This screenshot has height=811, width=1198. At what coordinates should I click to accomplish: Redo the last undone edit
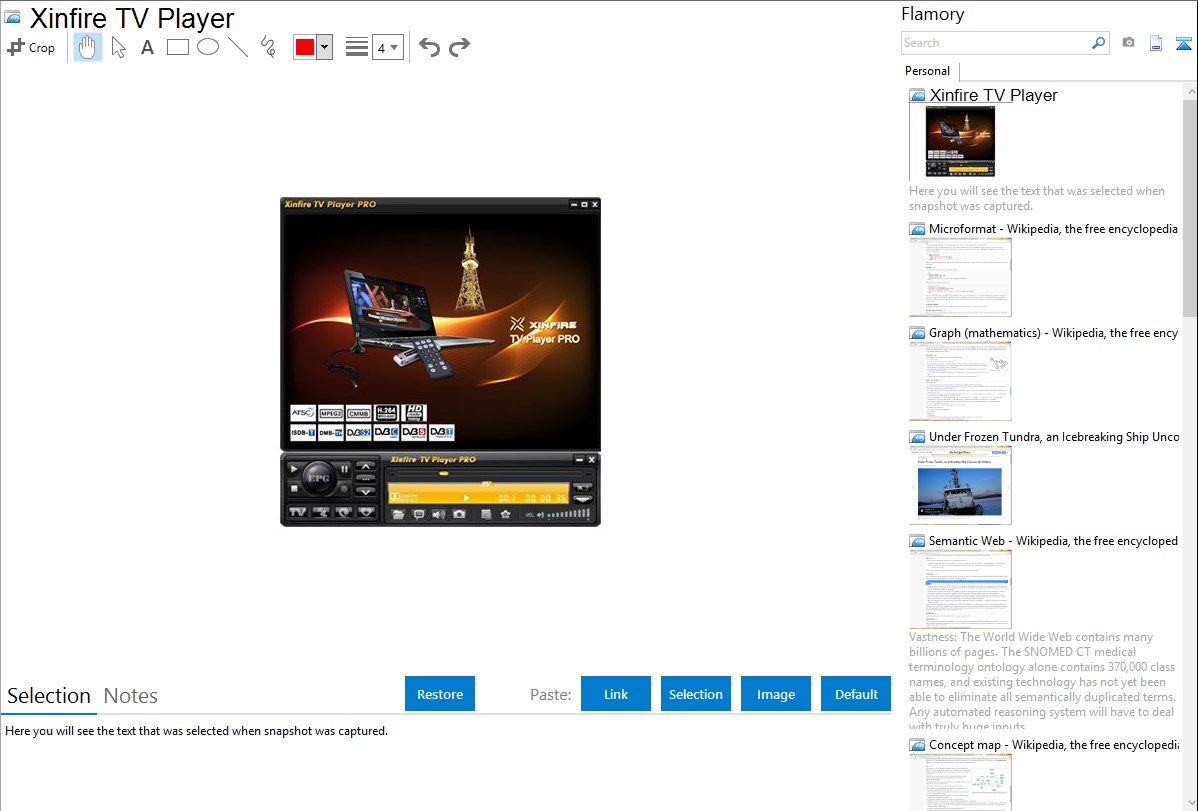(x=459, y=47)
